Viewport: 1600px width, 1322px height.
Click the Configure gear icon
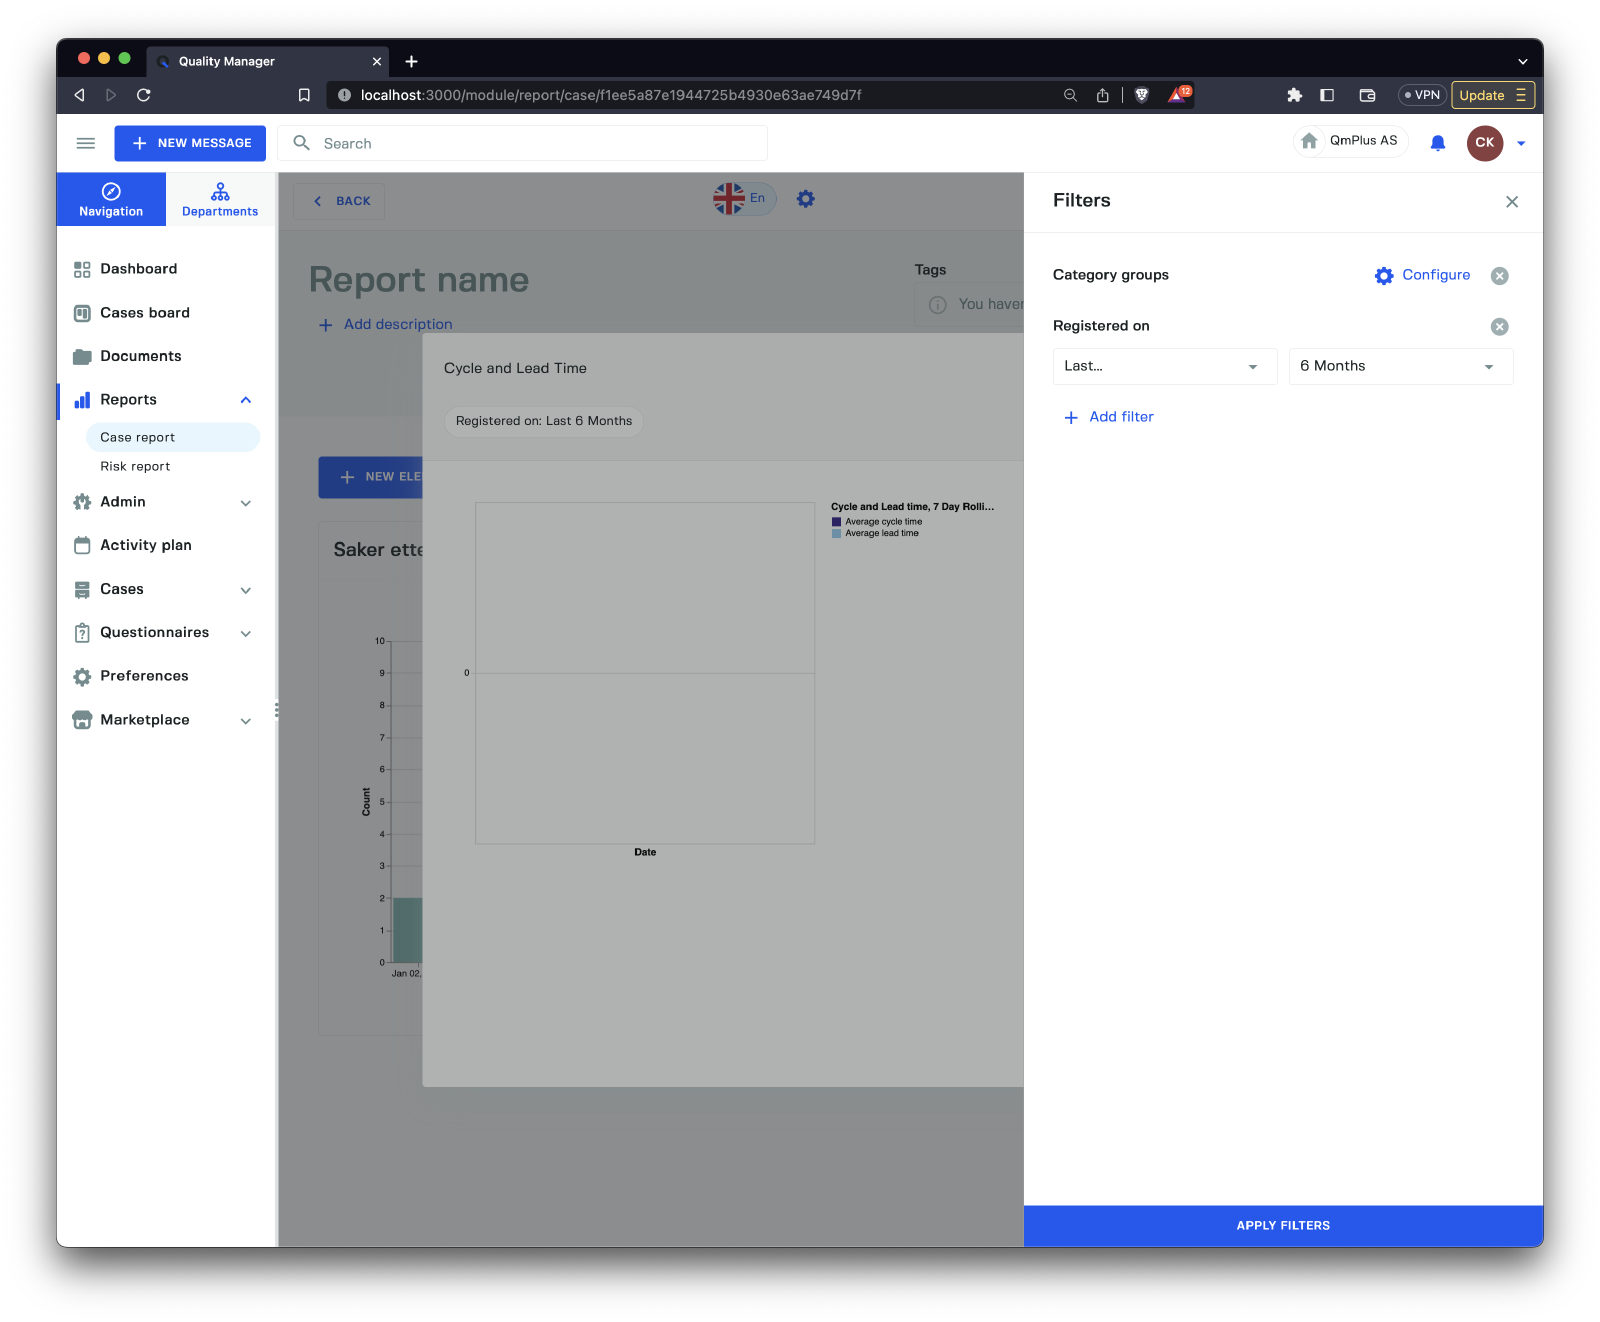[x=1384, y=276]
